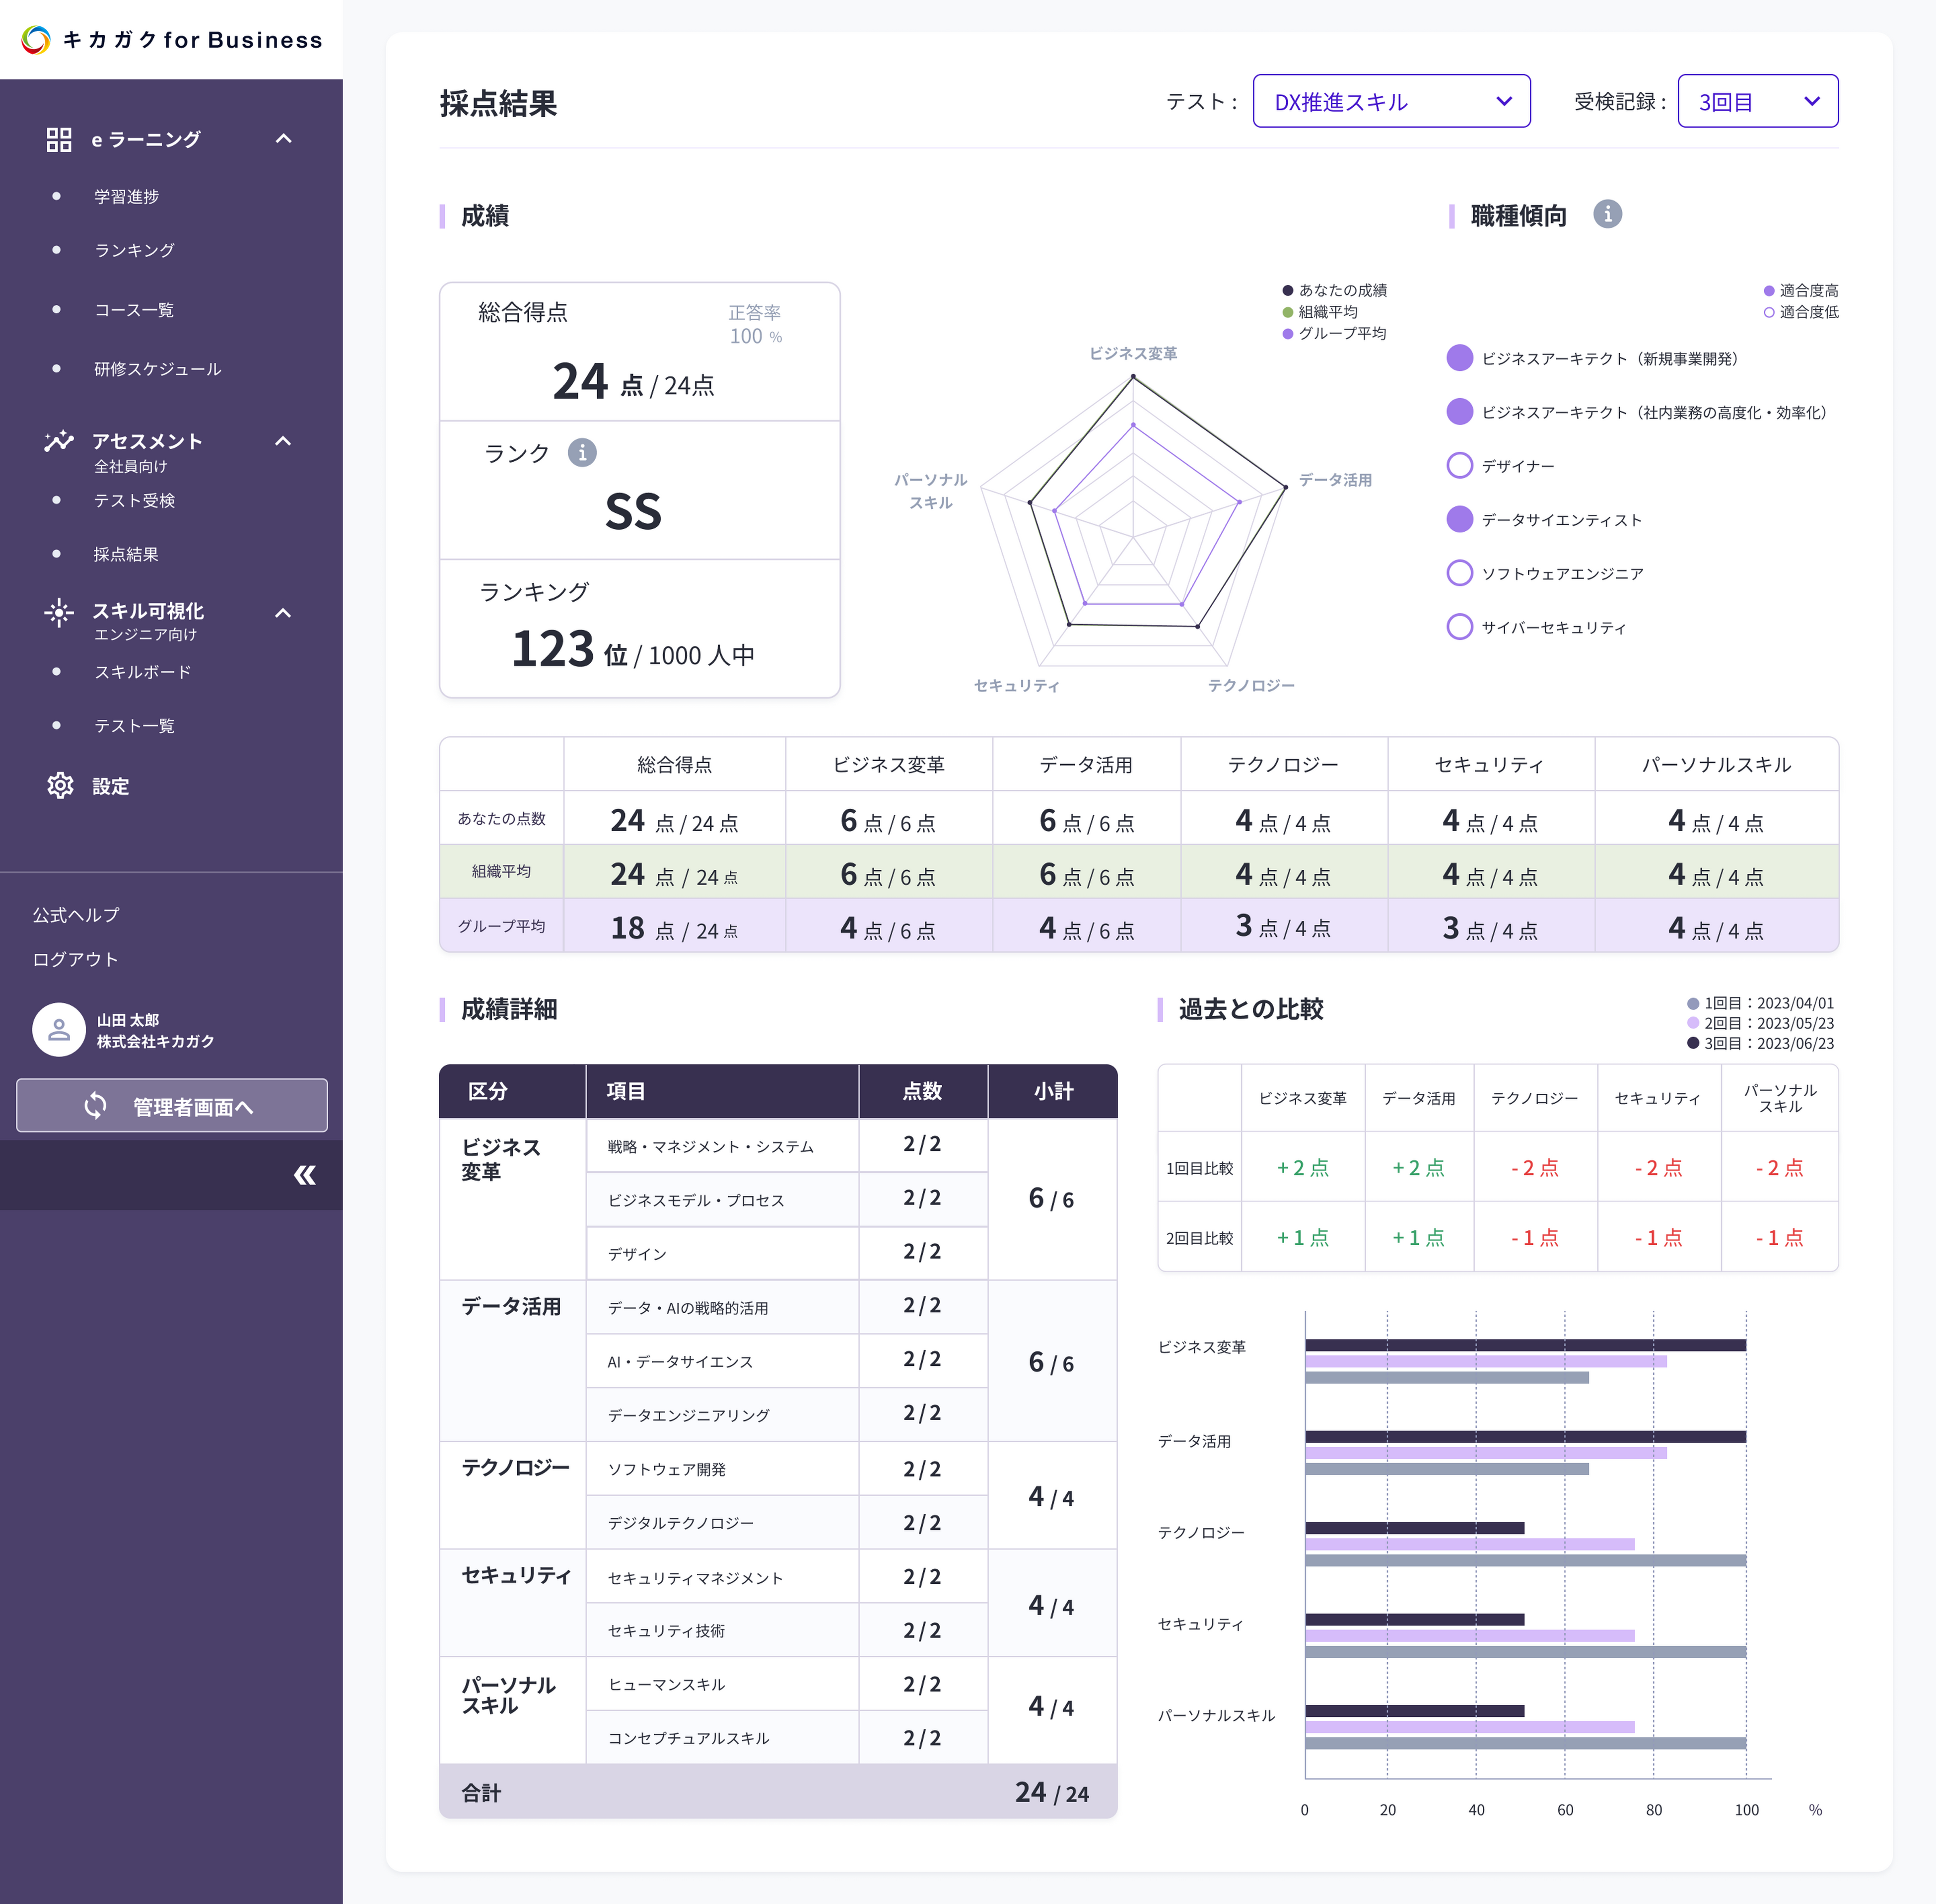Click the 職種傾向 info icon
1936x1904 pixels.
click(1607, 214)
